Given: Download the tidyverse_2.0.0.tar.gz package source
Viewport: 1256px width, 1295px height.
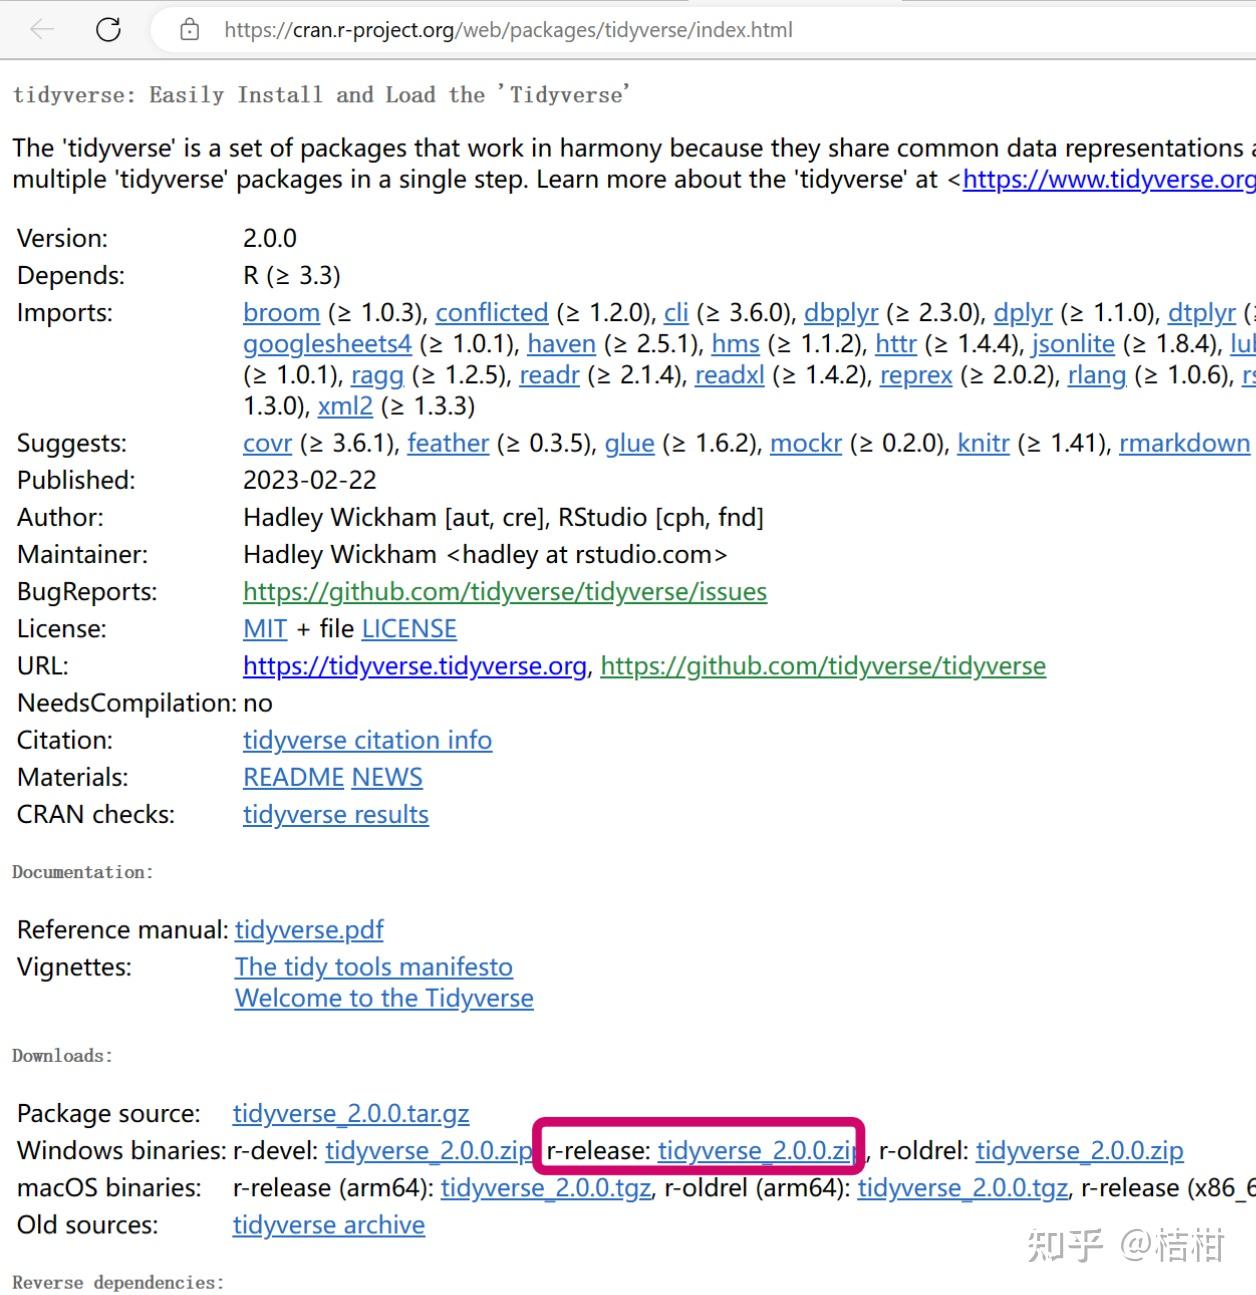Looking at the screenshot, I should (351, 1114).
